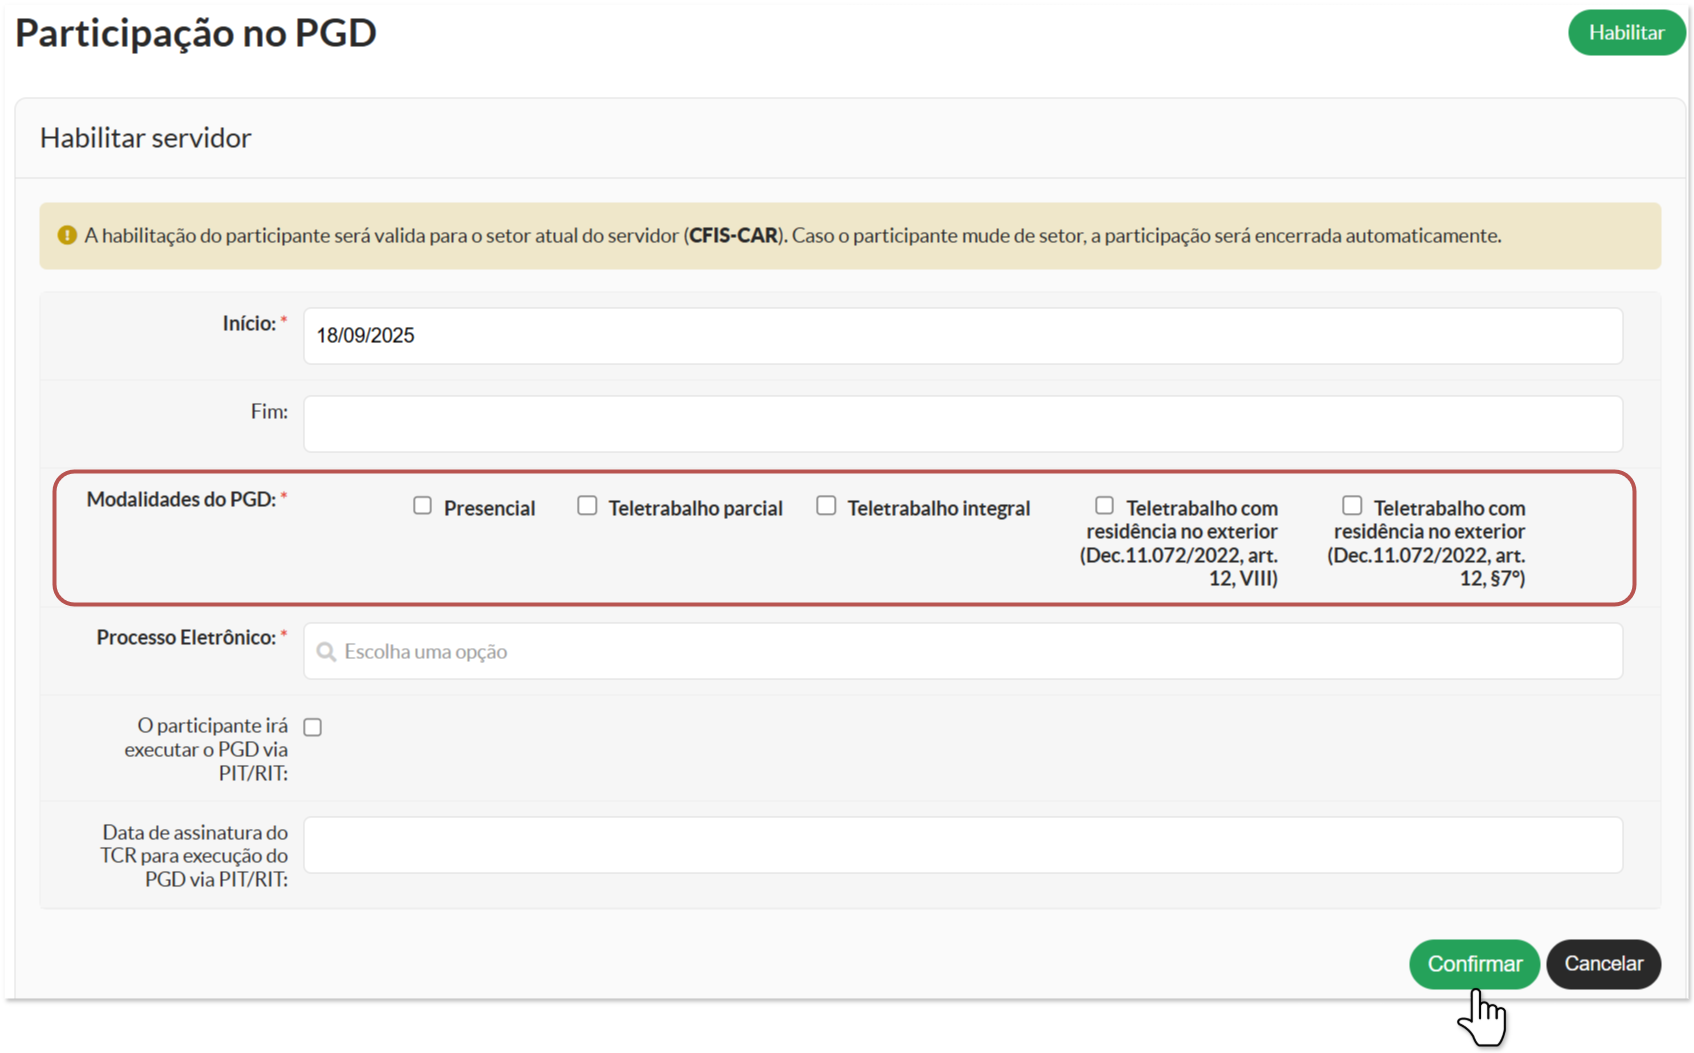This screenshot has height=1053, width=1694.
Task: Click the Presencial label text
Action: pyautogui.click(x=489, y=508)
